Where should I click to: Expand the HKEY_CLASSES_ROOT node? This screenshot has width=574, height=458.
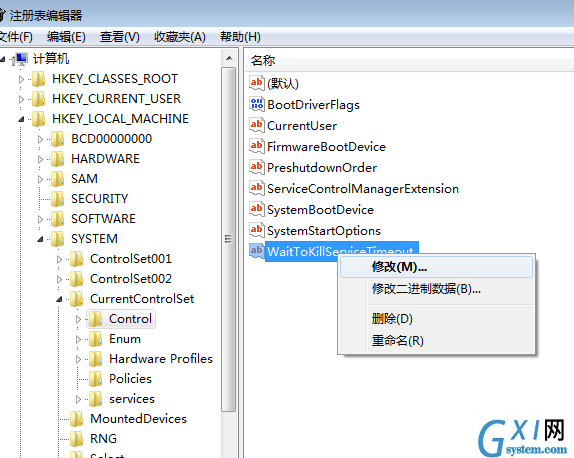click(21, 79)
